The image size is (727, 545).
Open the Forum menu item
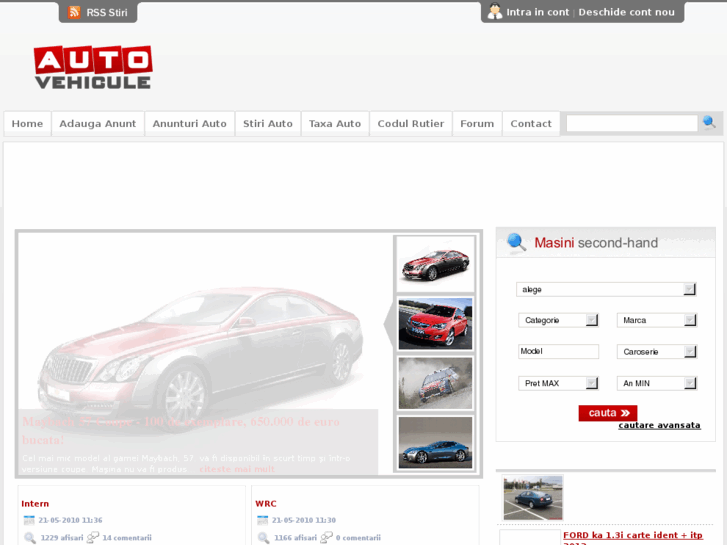477,123
